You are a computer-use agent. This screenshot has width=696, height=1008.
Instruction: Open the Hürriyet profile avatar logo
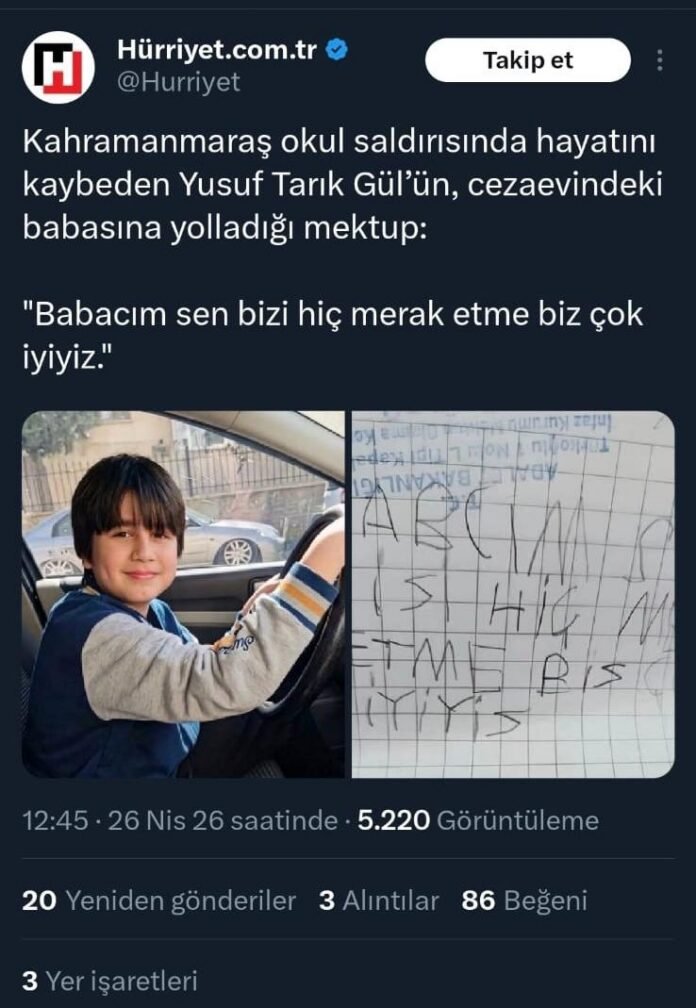click(x=58, y=67)
